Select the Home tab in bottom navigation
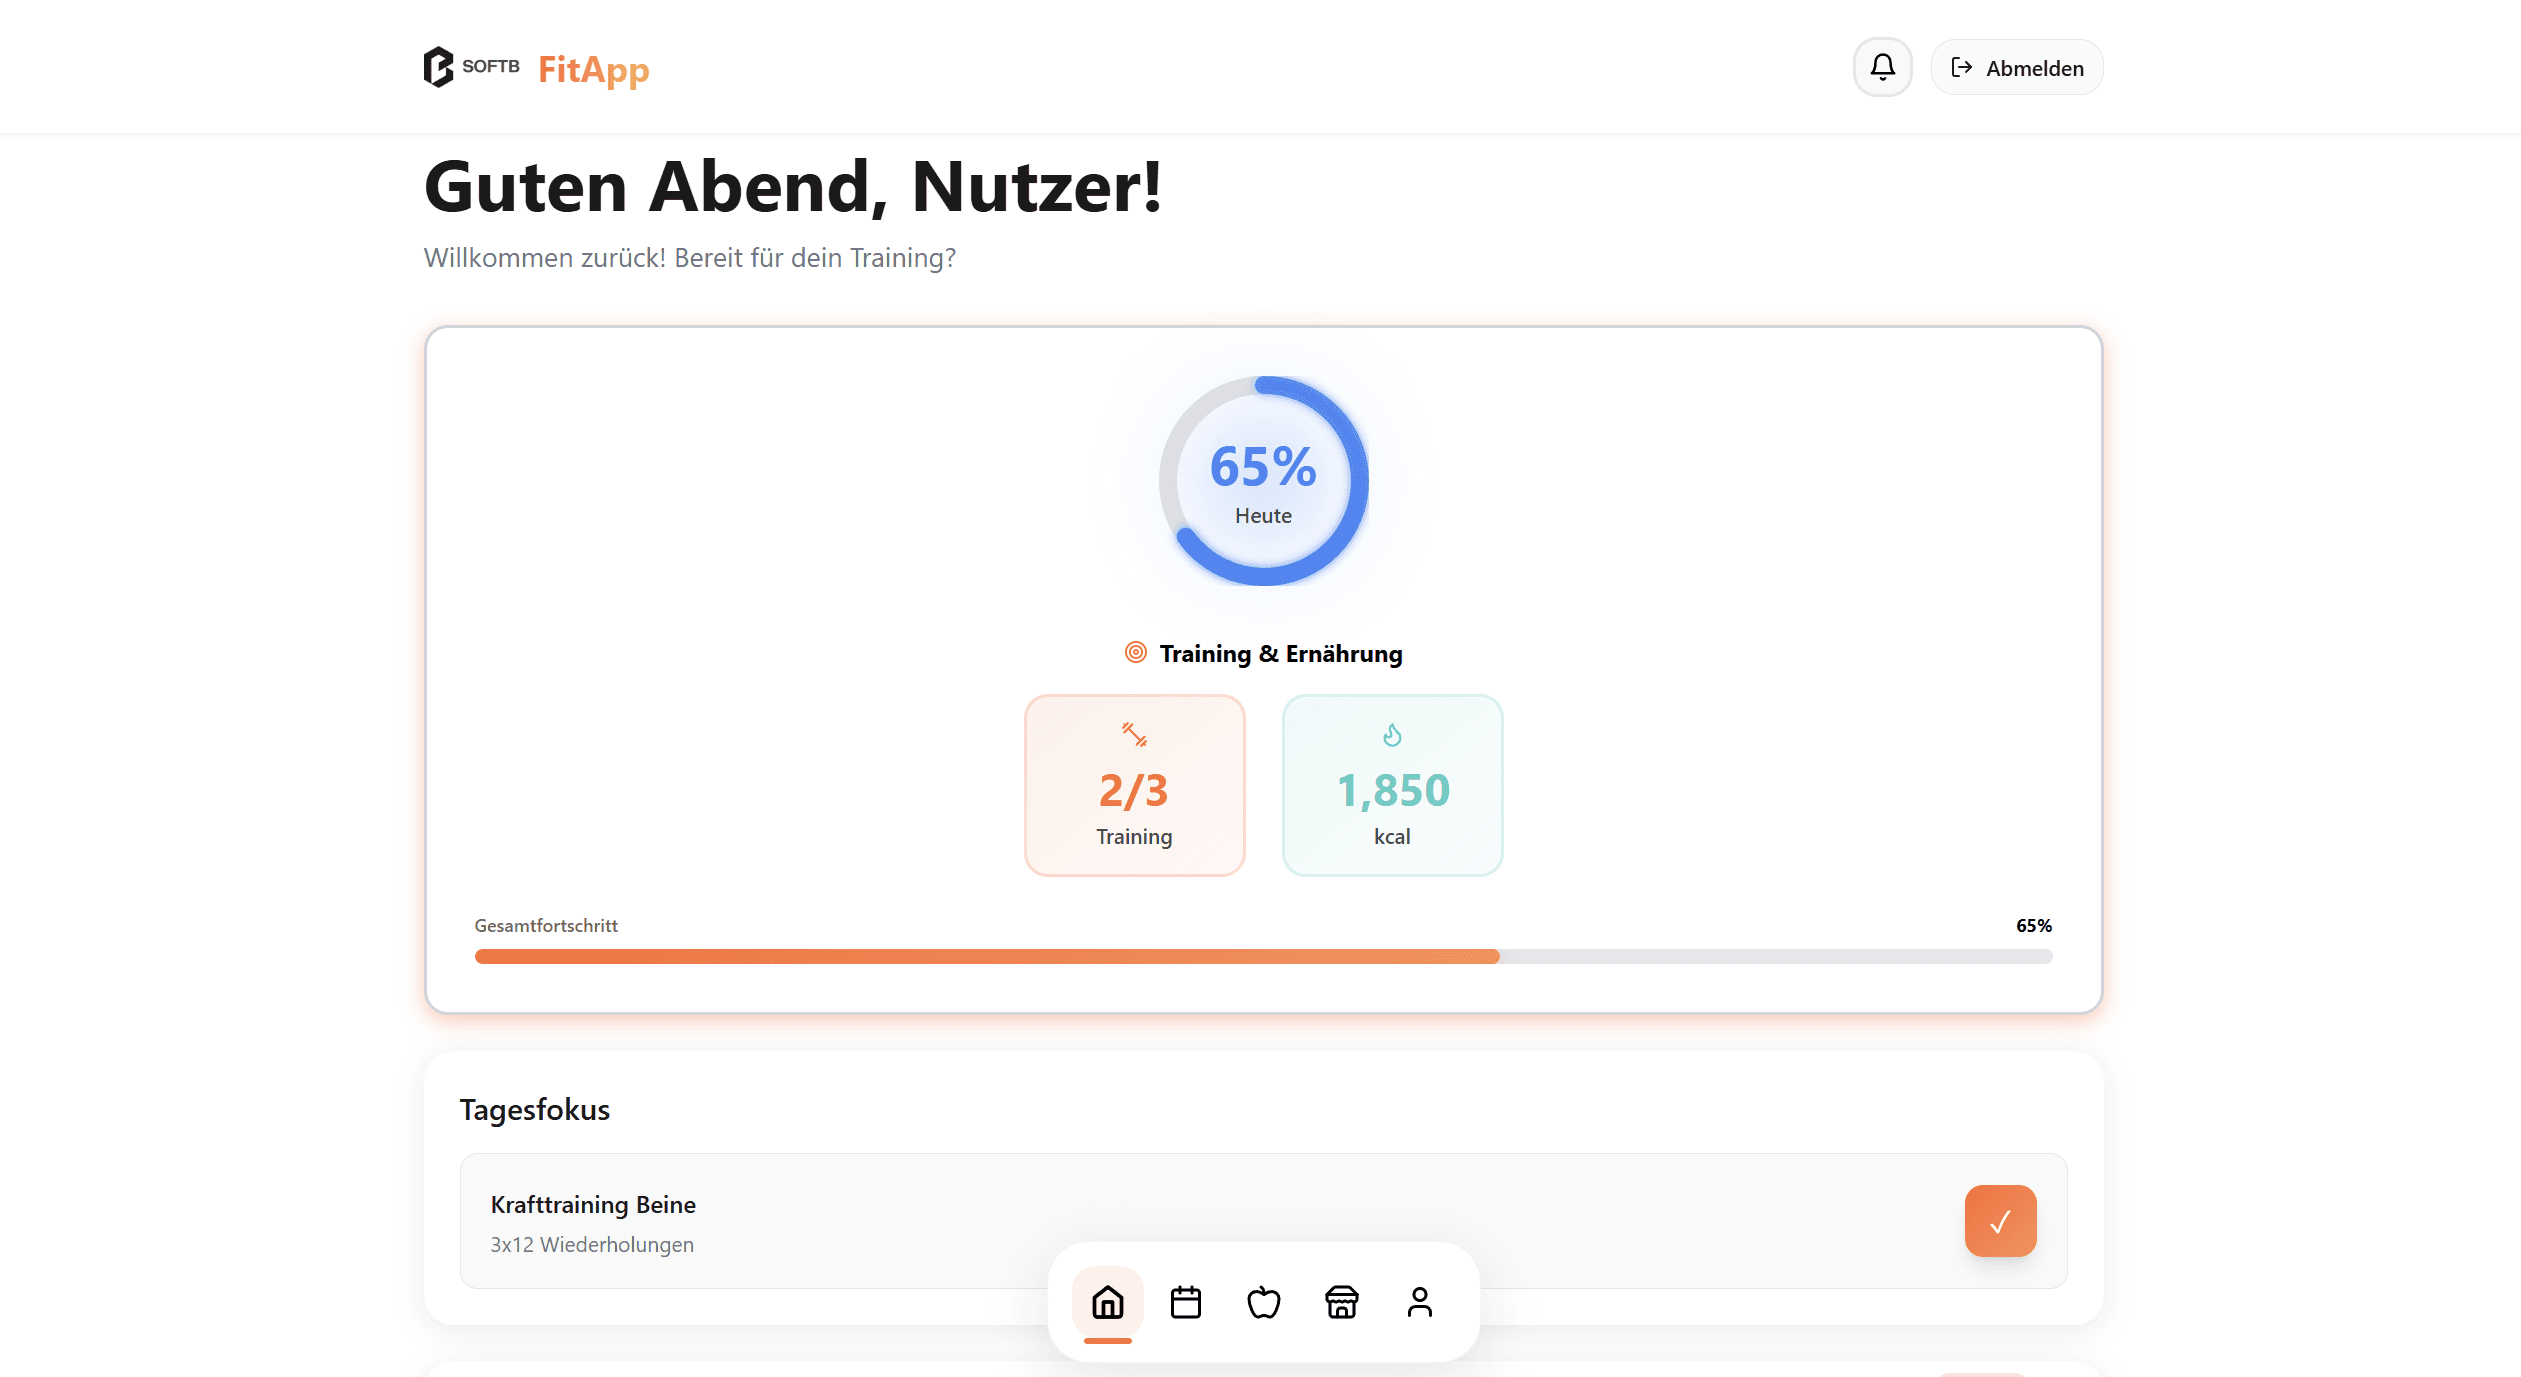Screen dimensions: 2521x1377 tap(1107, 1302)
